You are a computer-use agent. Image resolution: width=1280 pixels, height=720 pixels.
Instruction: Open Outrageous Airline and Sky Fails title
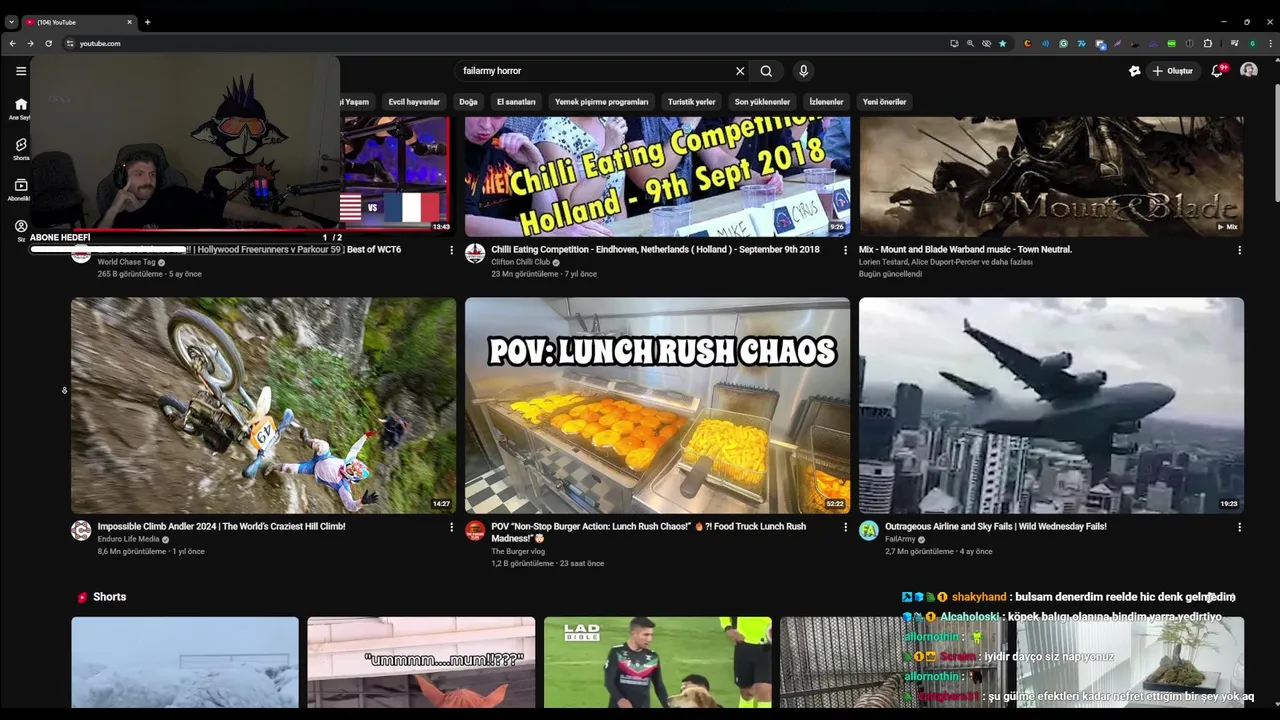point(996,526)
